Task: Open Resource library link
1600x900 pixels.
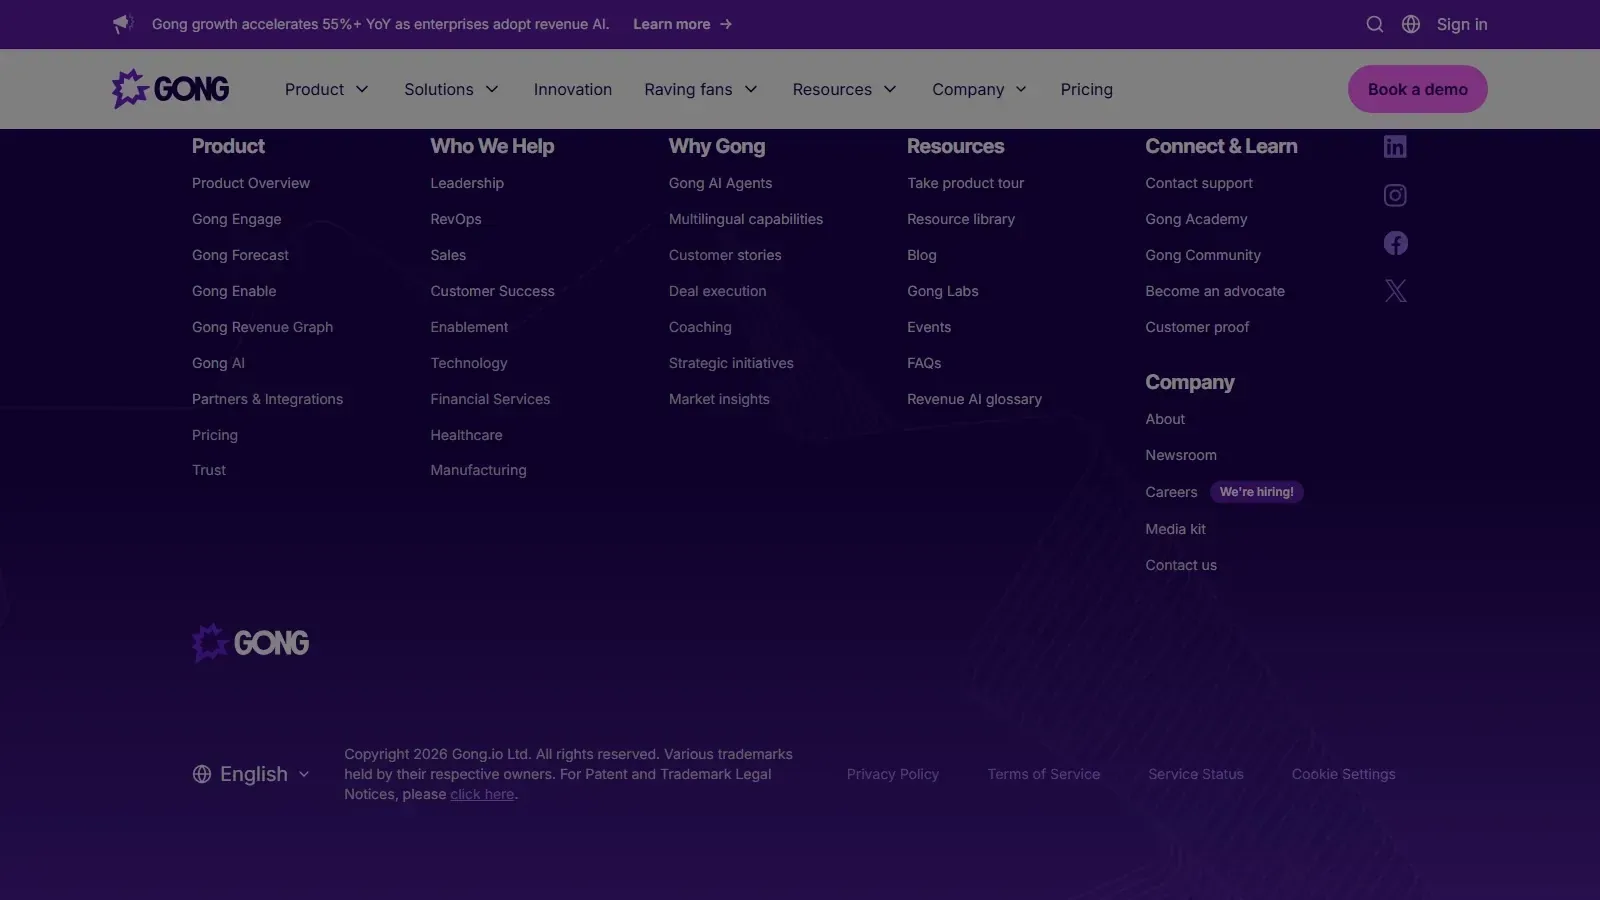Action: [961, 219]
